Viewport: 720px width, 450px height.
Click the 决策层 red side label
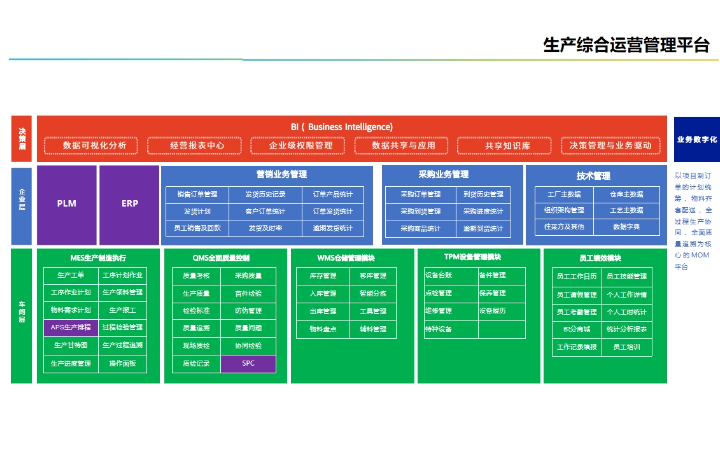point(22,139)
